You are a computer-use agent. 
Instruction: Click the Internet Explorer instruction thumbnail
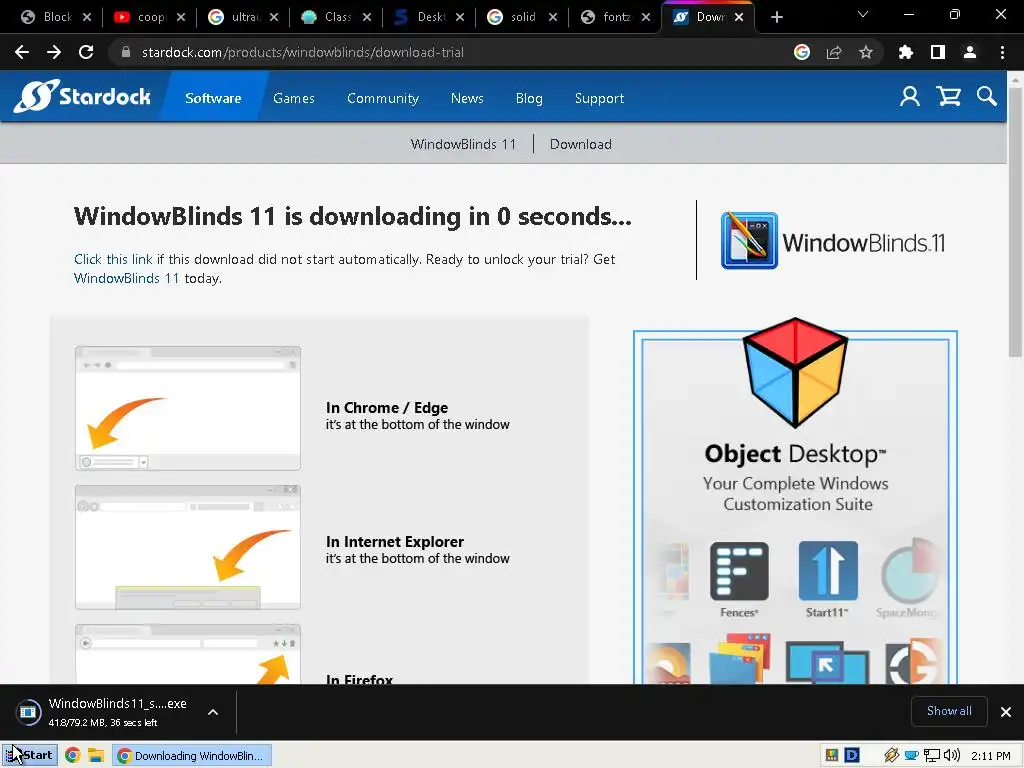188,547
